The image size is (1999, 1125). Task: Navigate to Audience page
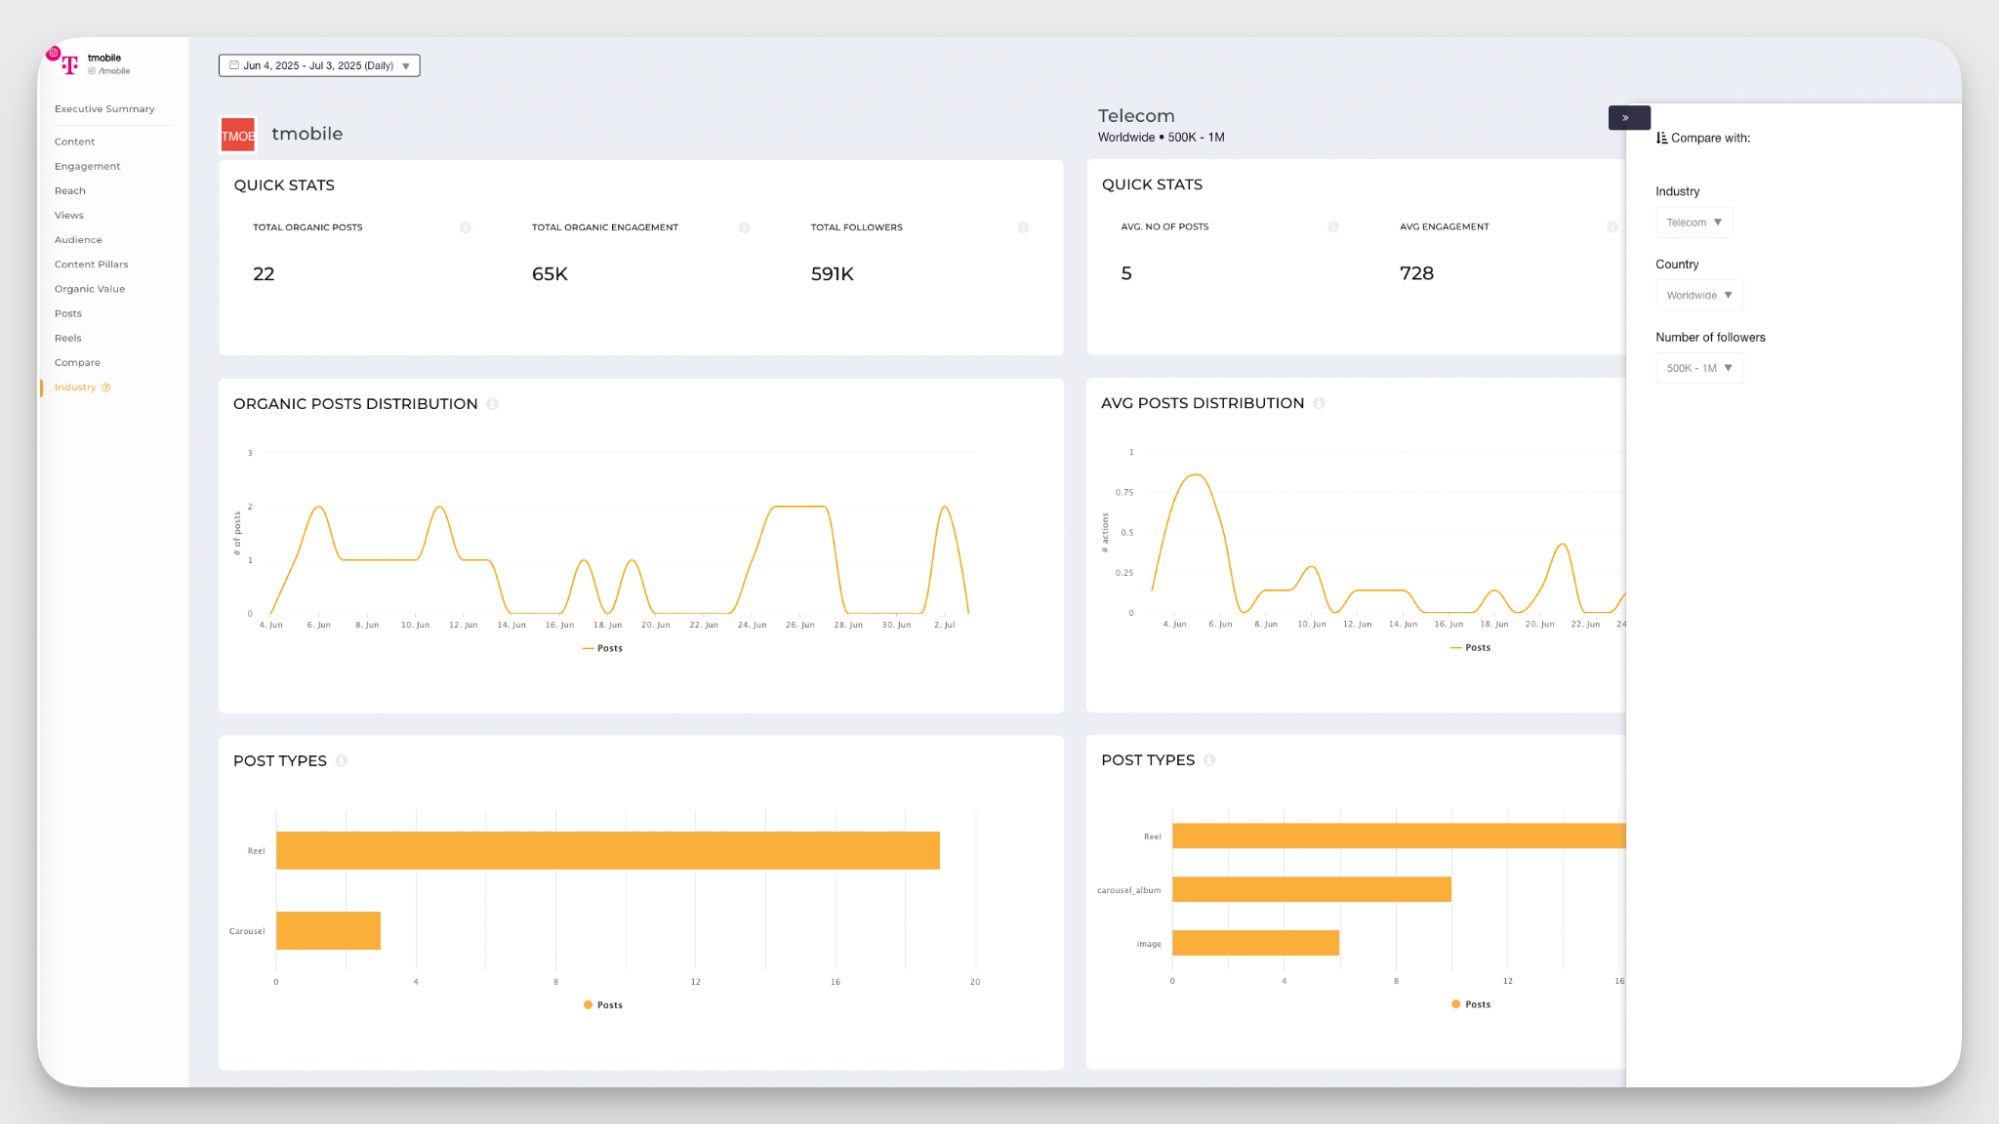[x=78, y=240]
